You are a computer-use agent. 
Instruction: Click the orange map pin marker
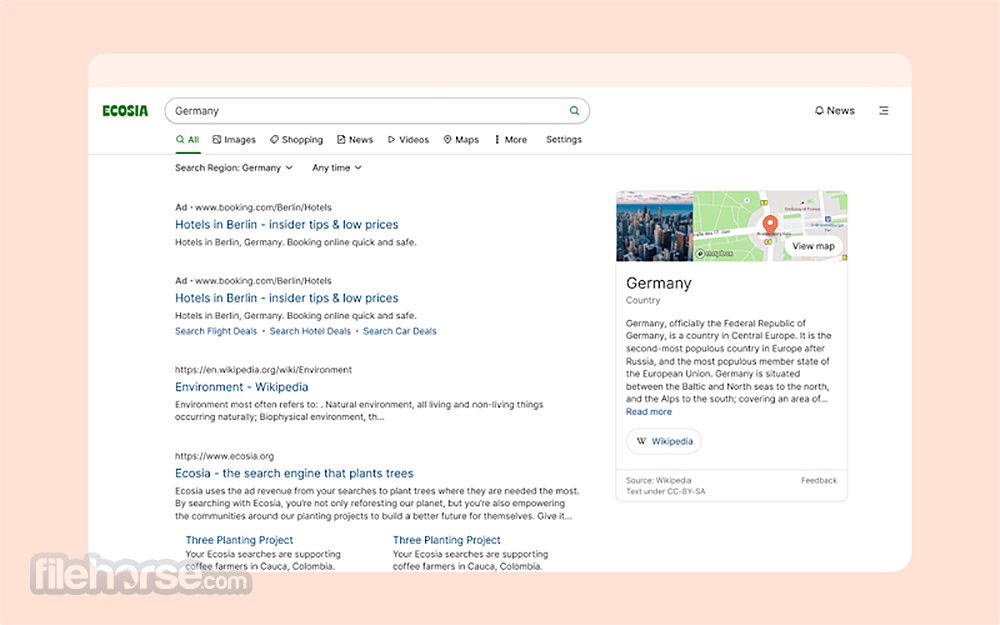(x=770, y=224)
